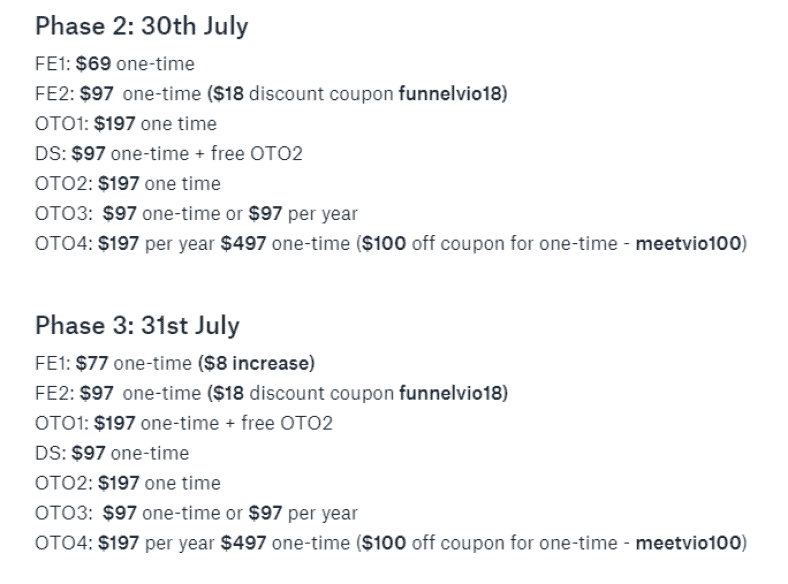Click the OTO2 $197 price in Phase 3
Image resolution: width=788 pixels, height=584 pixels.
[x=119, y=483]
